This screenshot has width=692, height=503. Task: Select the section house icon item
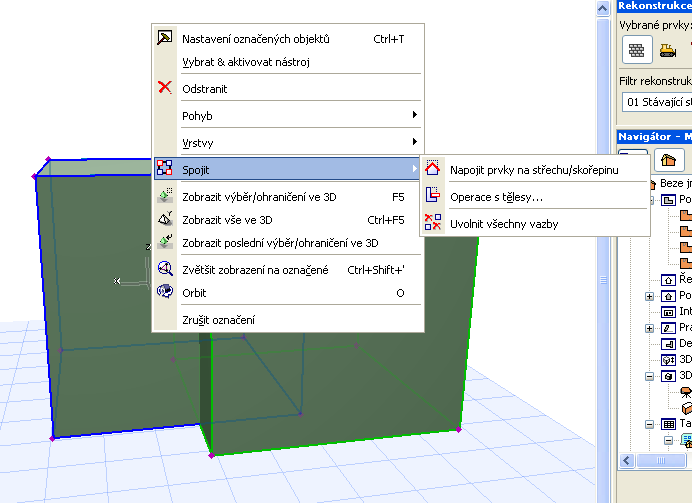[668, 280]
